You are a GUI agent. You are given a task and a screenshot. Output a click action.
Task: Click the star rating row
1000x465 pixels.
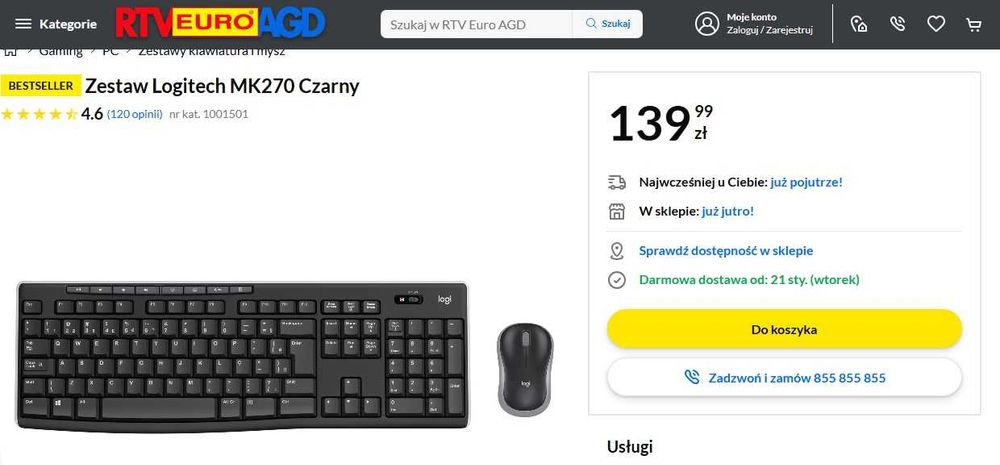coord(39,114)
